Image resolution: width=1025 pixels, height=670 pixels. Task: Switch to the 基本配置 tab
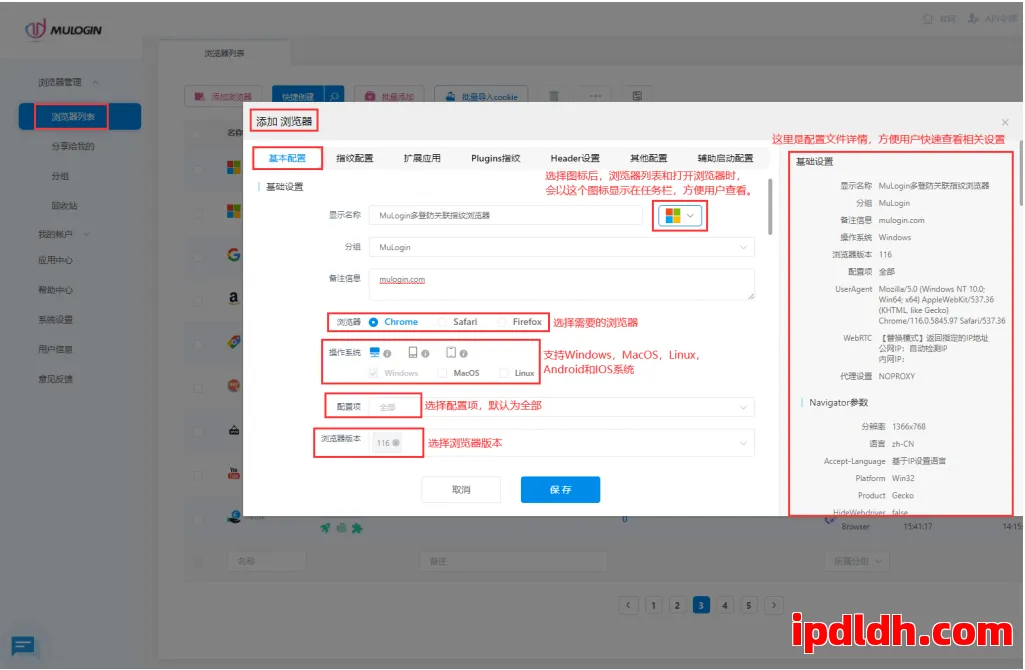click(287, 158)
